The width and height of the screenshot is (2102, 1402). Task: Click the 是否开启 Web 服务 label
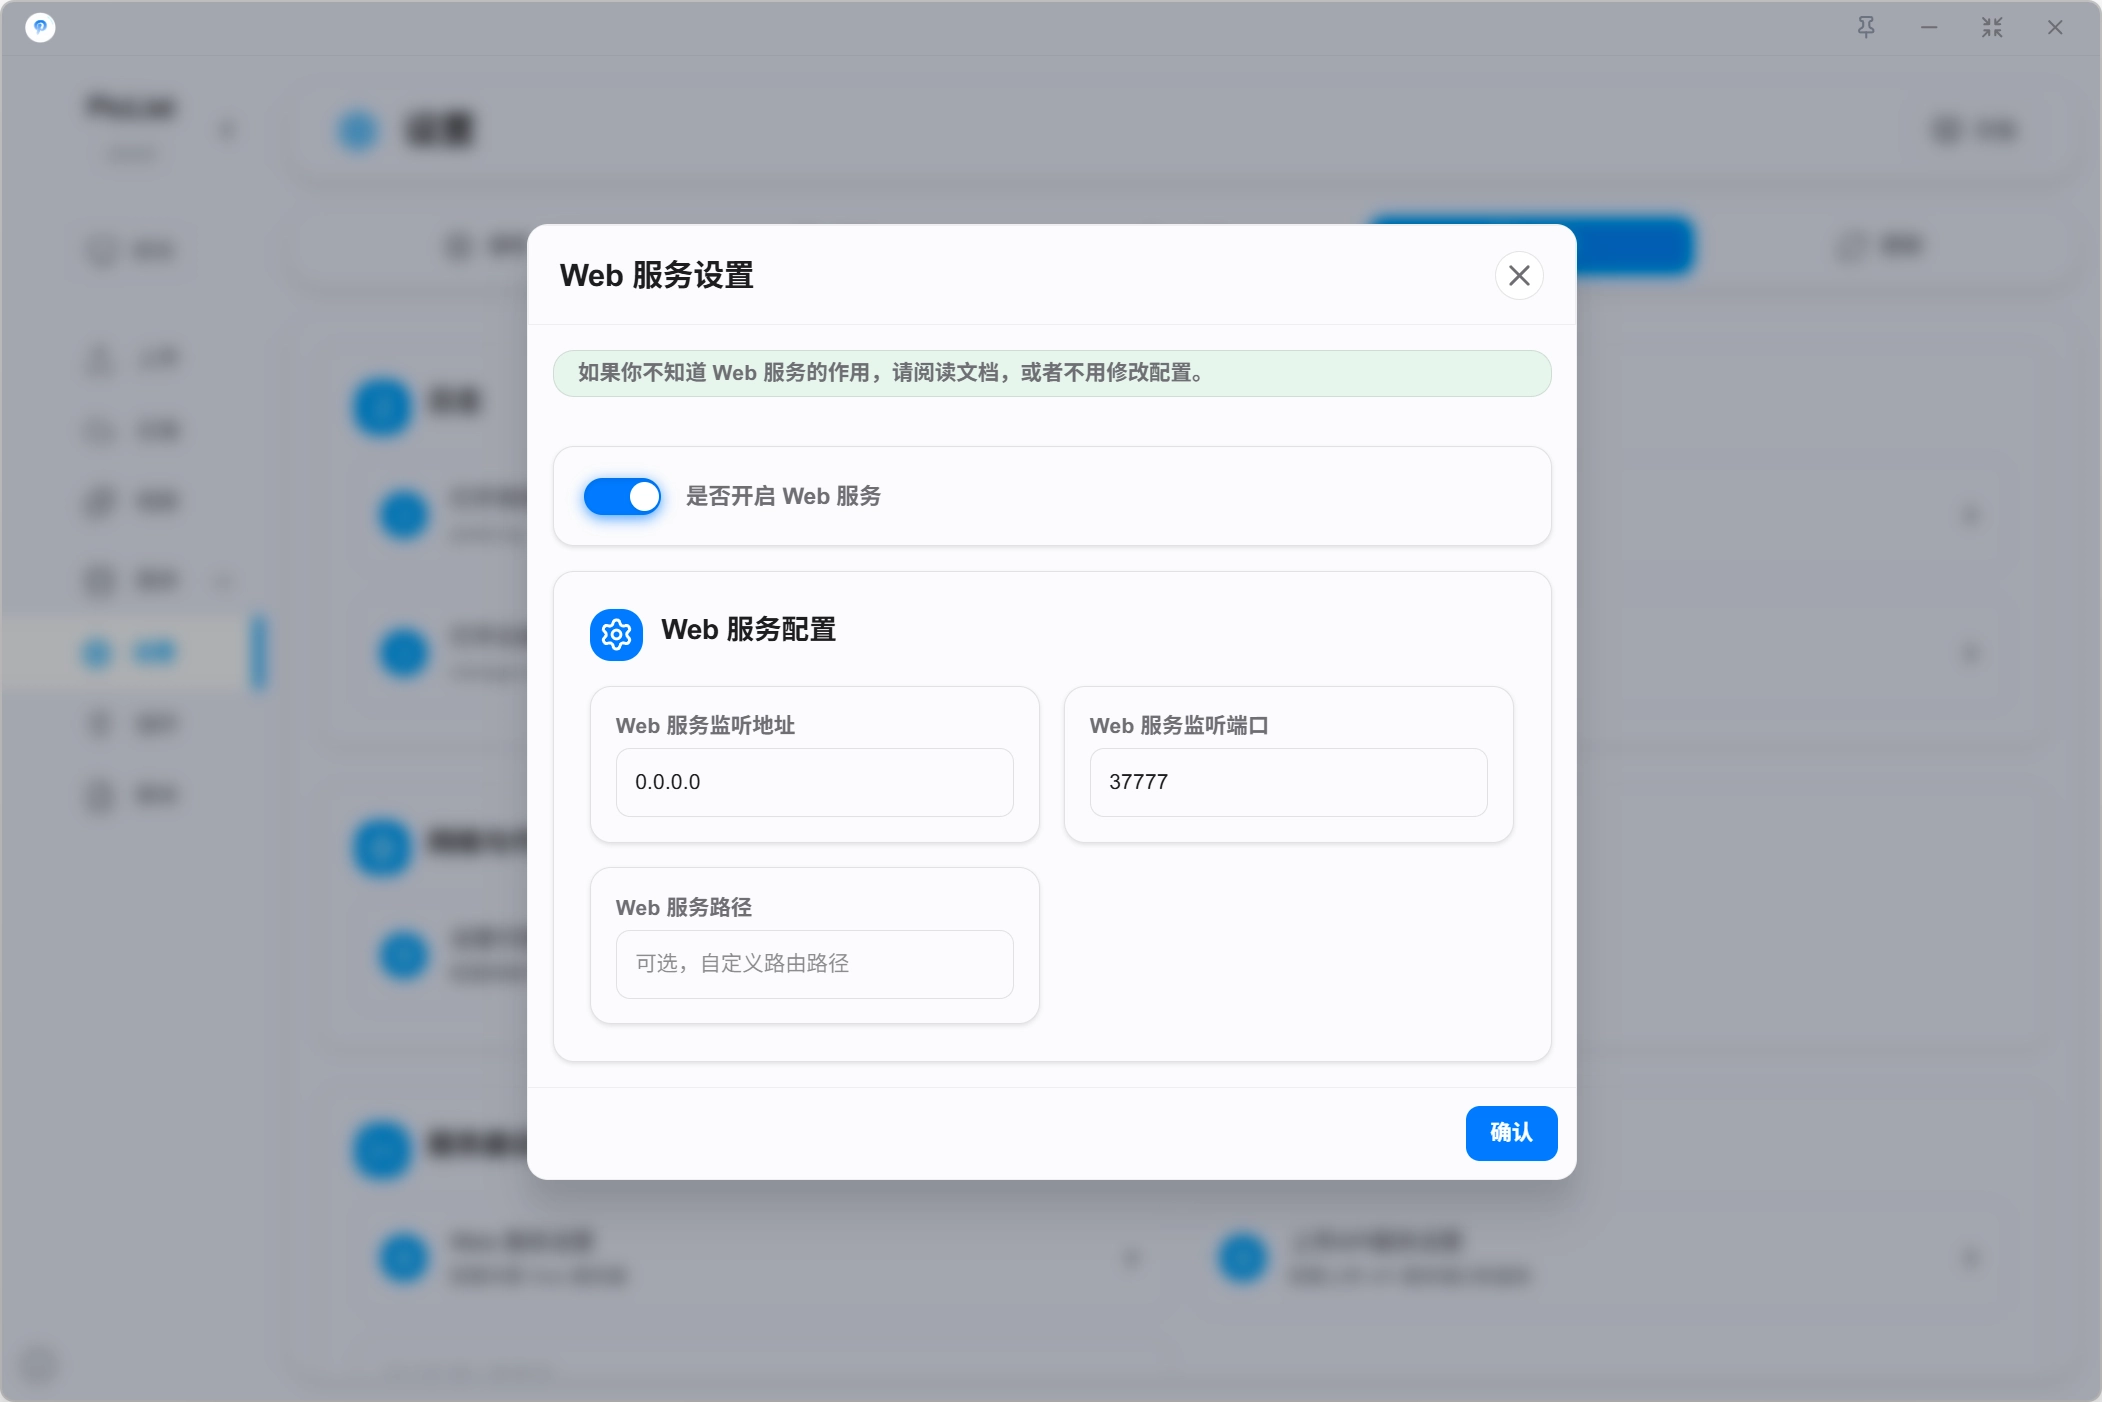point(783,496)
